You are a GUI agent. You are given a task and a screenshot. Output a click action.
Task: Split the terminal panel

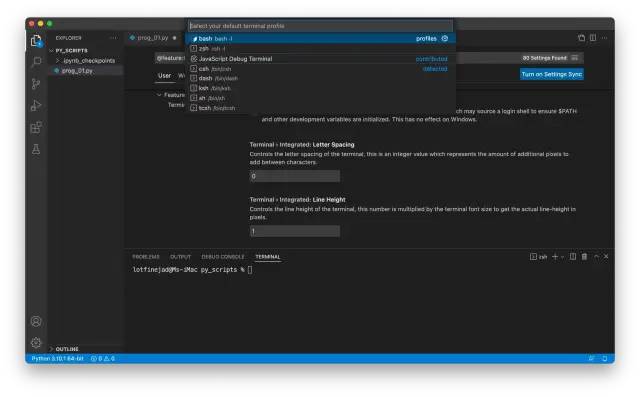(573, 257)
